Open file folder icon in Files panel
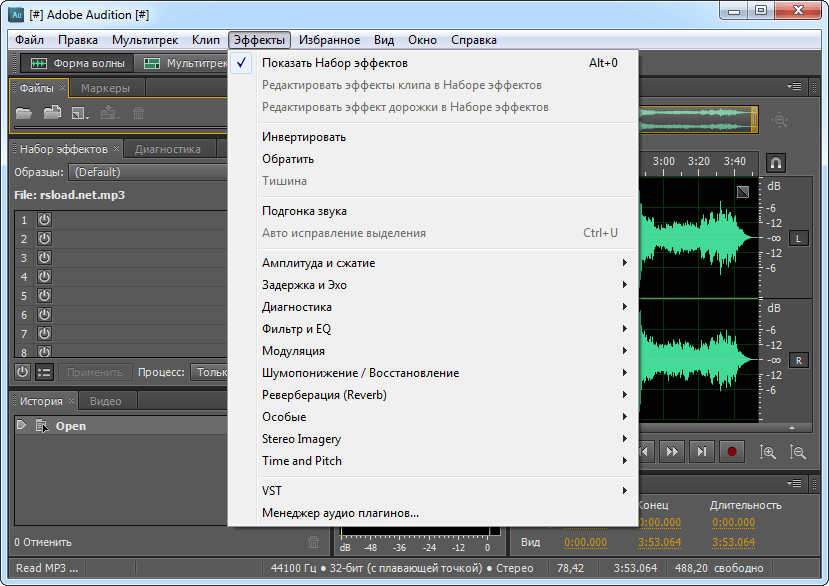The image size is (829, 586). [x=24, y=113]
